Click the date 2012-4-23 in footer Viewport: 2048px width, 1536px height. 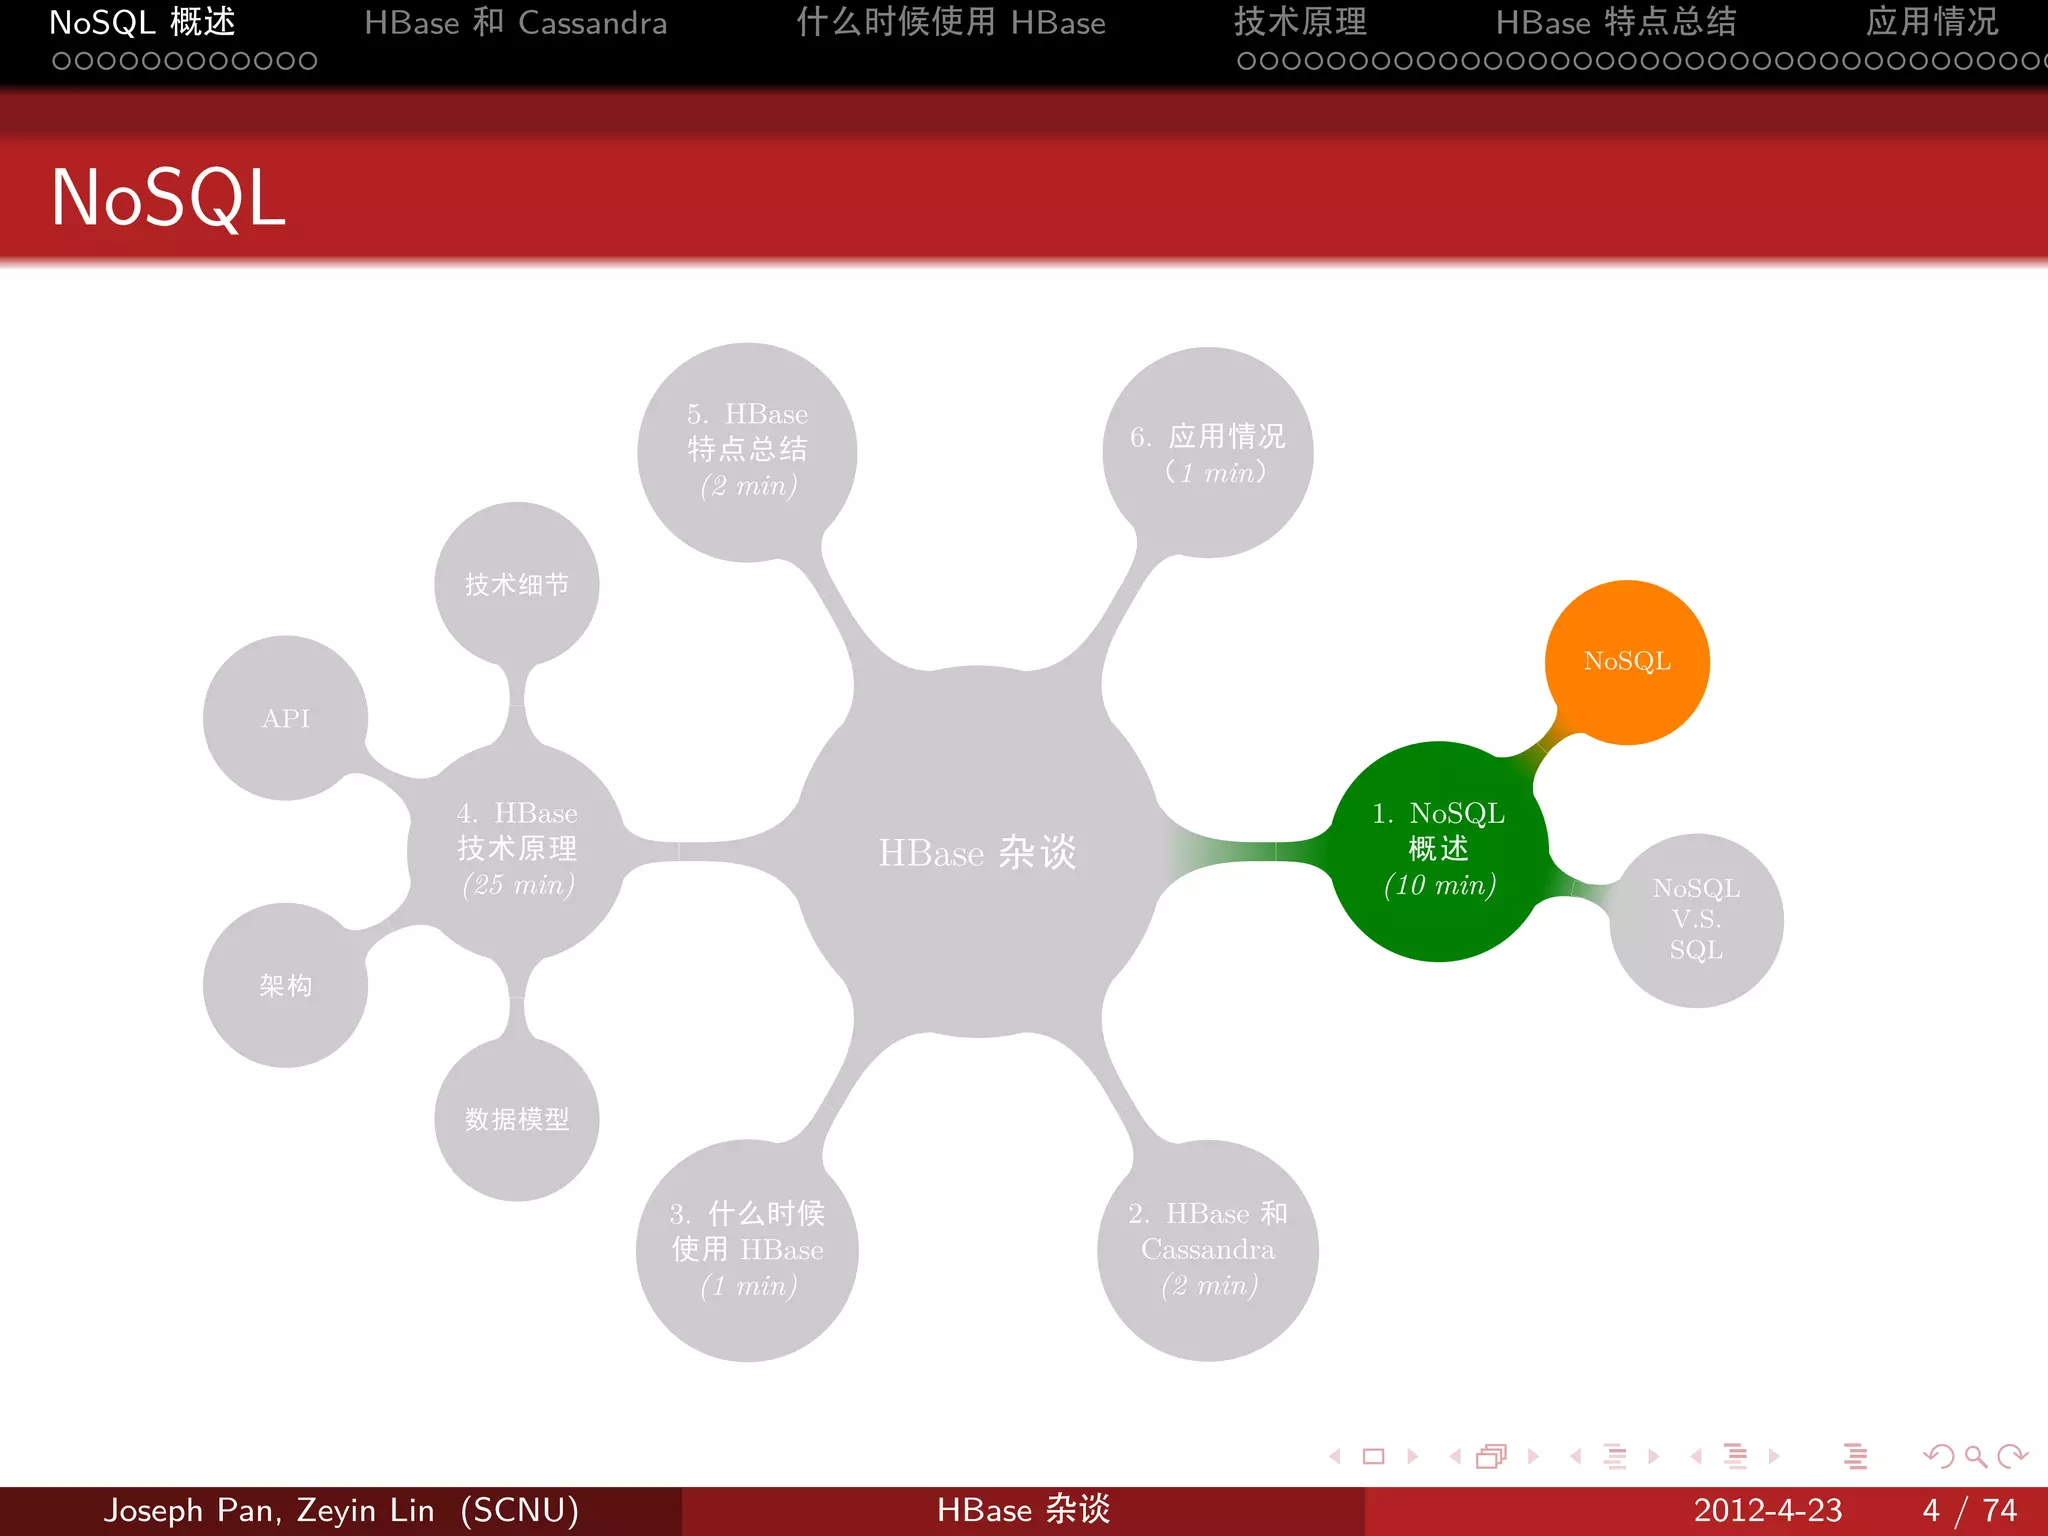click(x=1767, y=1510)
